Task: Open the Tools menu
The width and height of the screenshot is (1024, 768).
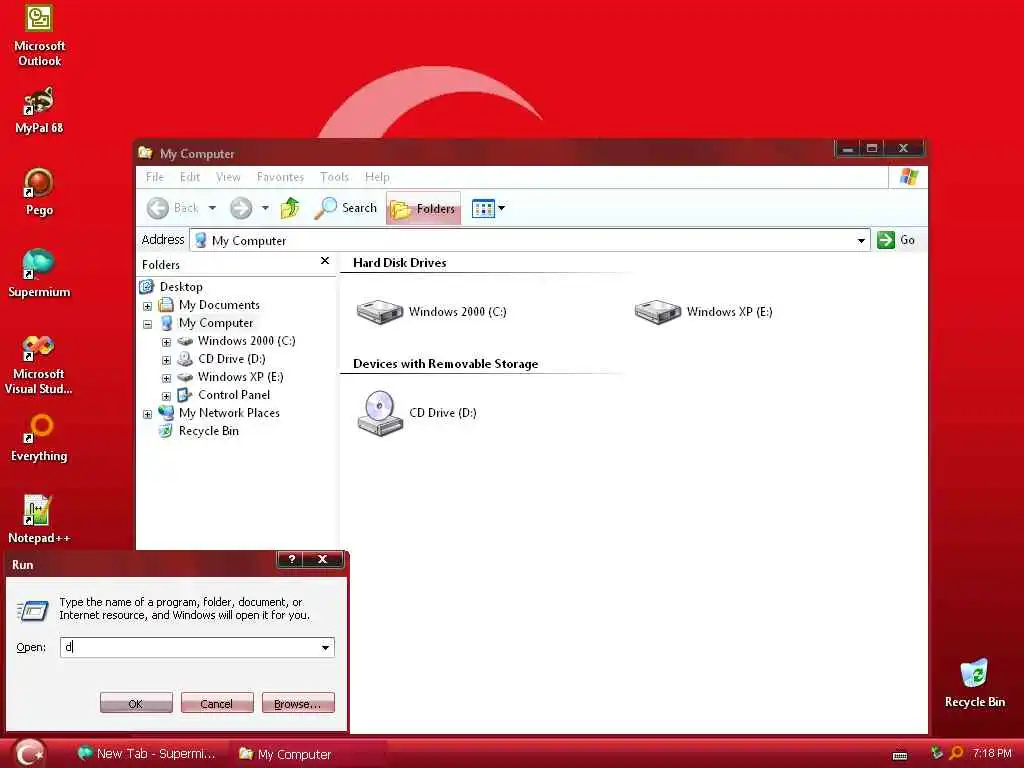Action: [x=334, y=177]
